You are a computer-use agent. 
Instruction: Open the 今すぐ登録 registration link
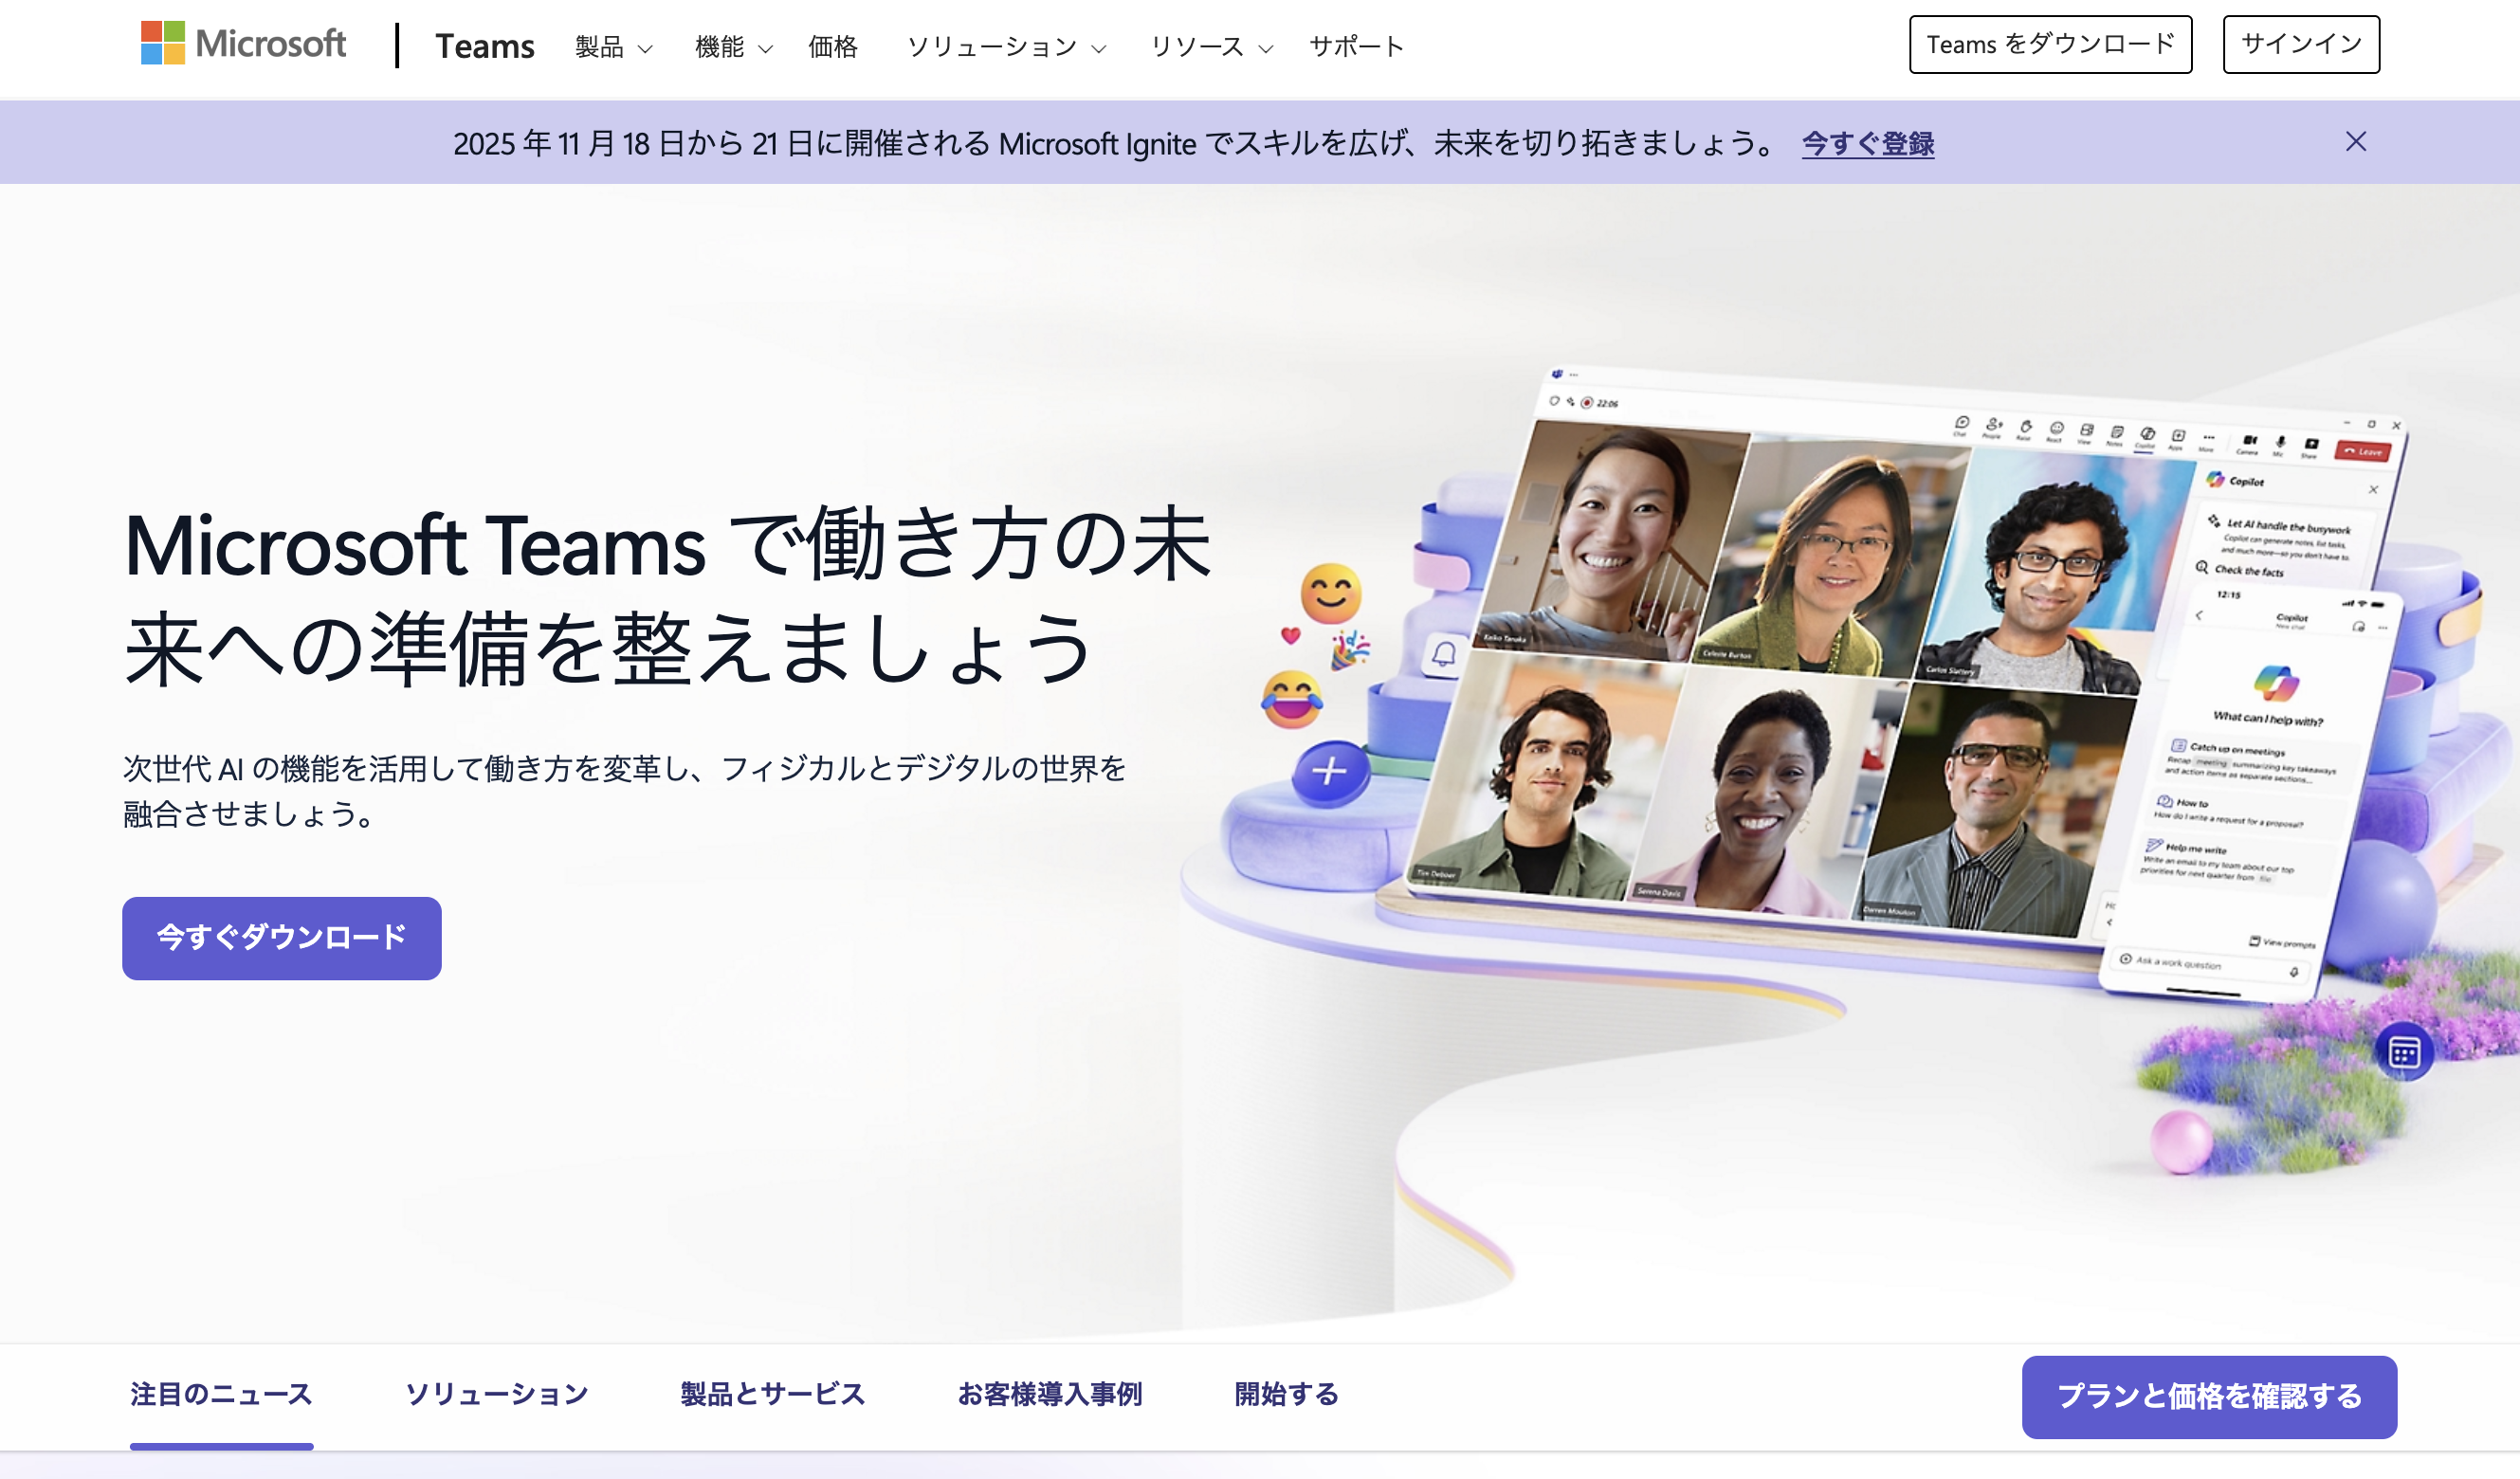[1867, 143]
